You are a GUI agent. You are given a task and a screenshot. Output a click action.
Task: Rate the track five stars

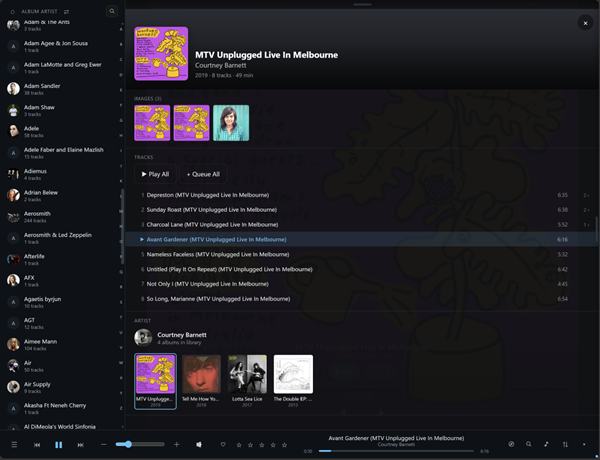284,445
